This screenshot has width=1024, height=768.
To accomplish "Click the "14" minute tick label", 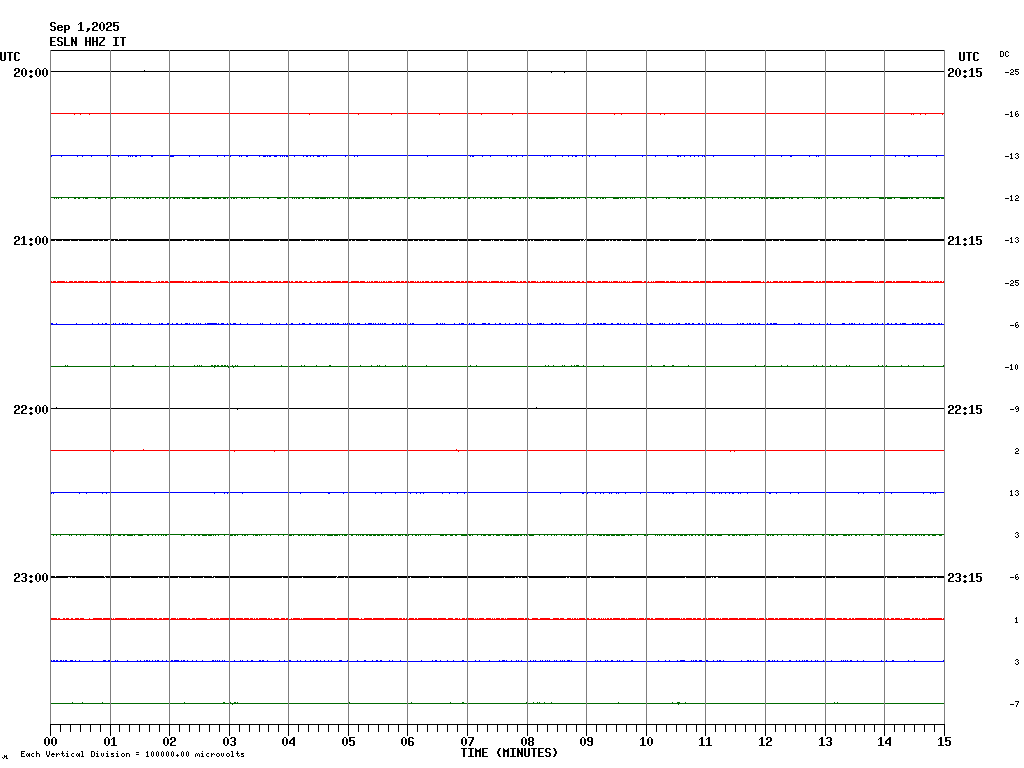I will pos(884,741).
